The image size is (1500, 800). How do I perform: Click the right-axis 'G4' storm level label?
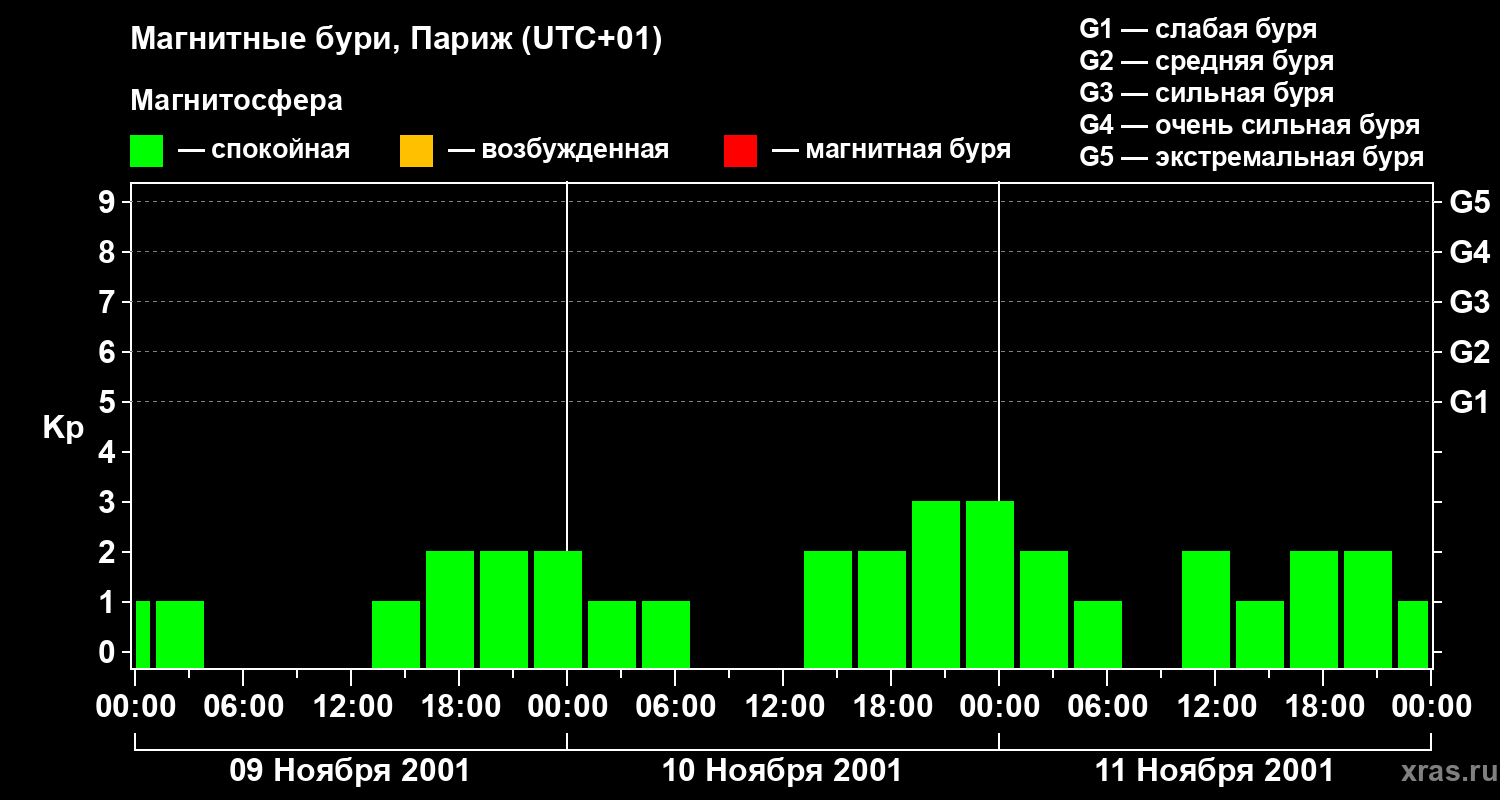(x=1470, y=252)
